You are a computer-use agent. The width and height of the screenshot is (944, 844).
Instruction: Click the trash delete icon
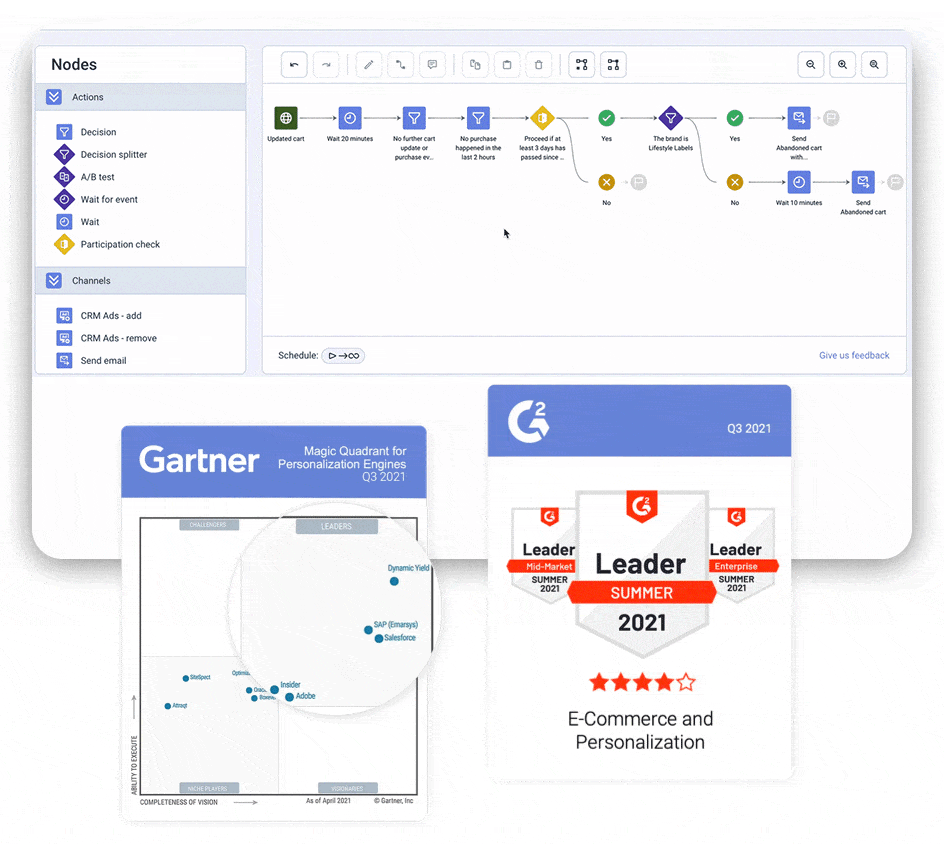(x=539, y=64)
